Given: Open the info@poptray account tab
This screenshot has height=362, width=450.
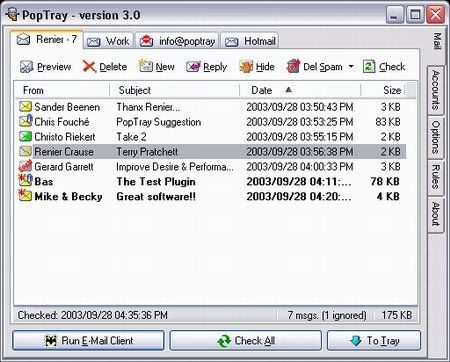Looking at the screenshot, I should (x=177, y=41).
